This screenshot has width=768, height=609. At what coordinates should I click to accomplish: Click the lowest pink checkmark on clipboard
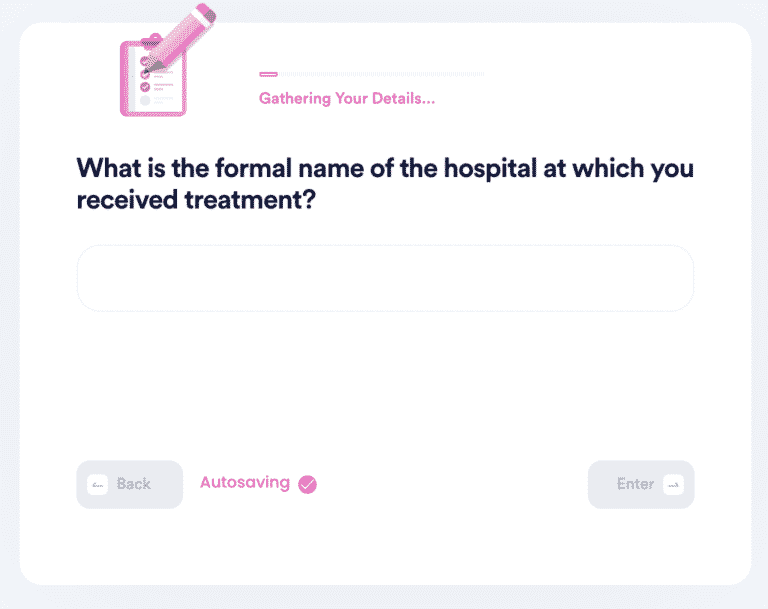pyautogui.click(x=145, y=87)
